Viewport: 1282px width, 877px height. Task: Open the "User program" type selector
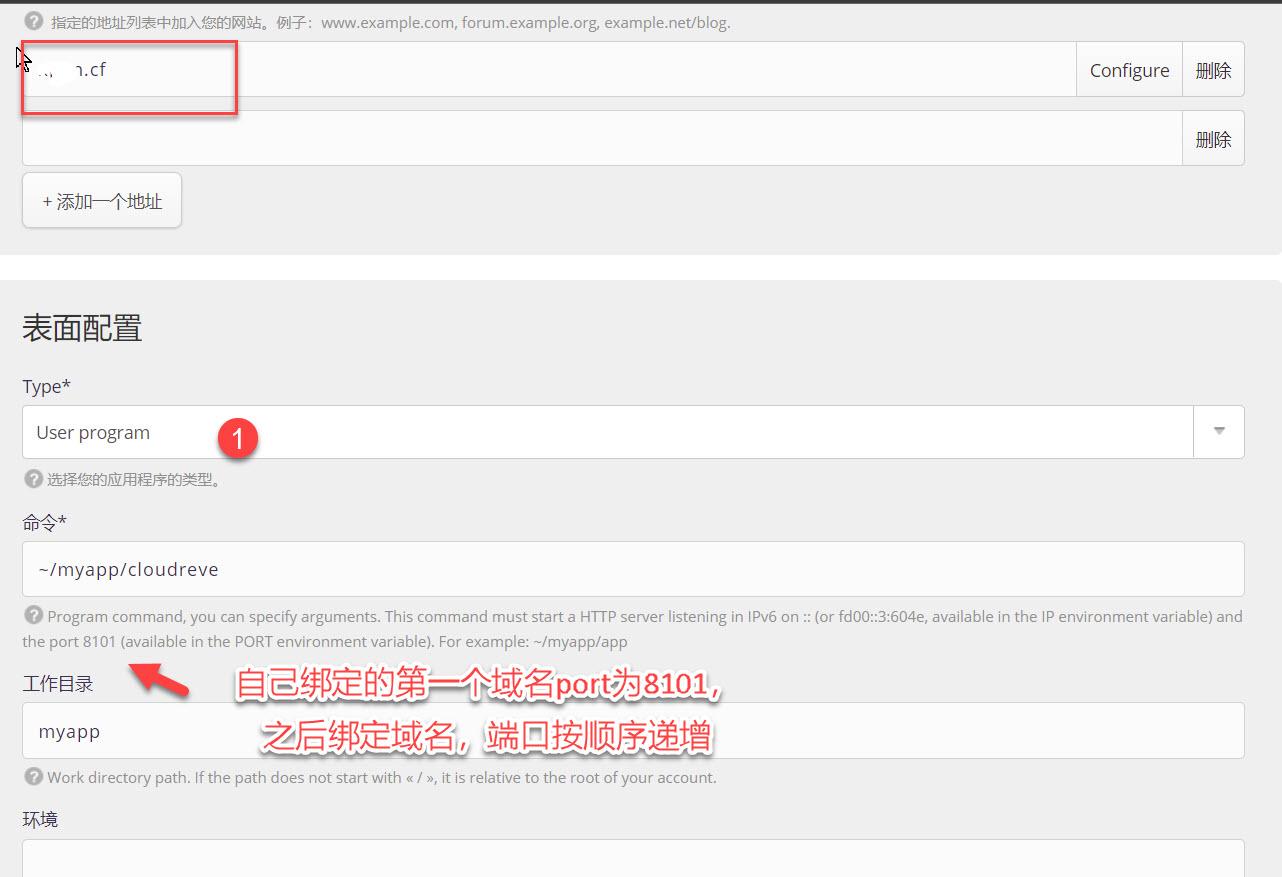pos(400,431)
